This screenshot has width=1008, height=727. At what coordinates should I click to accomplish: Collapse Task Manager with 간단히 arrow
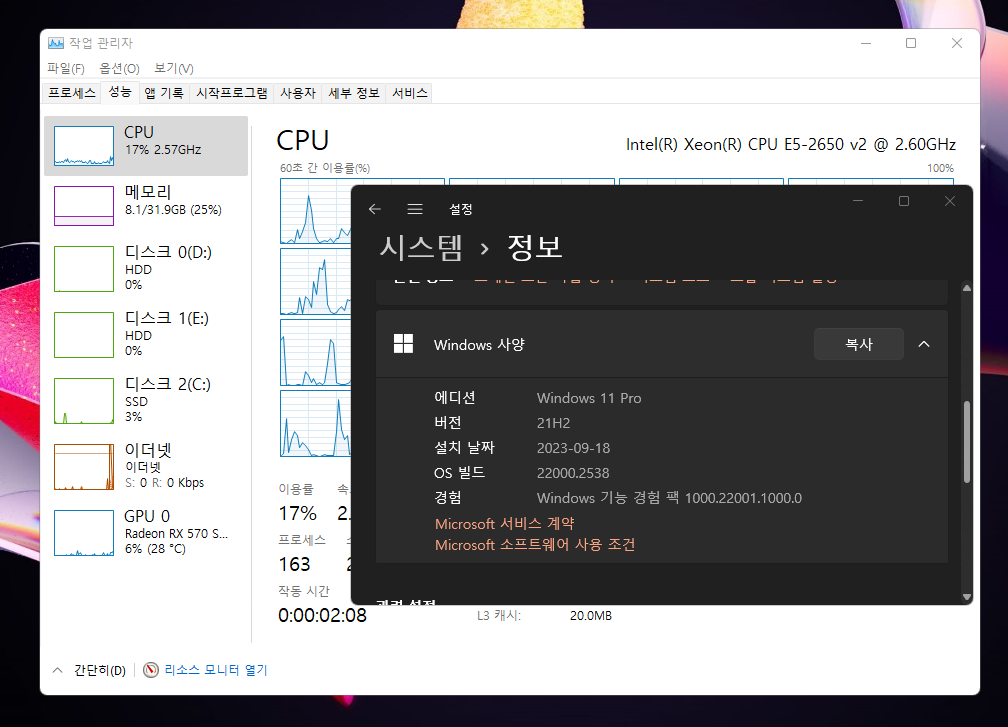[x=57, y=670]
